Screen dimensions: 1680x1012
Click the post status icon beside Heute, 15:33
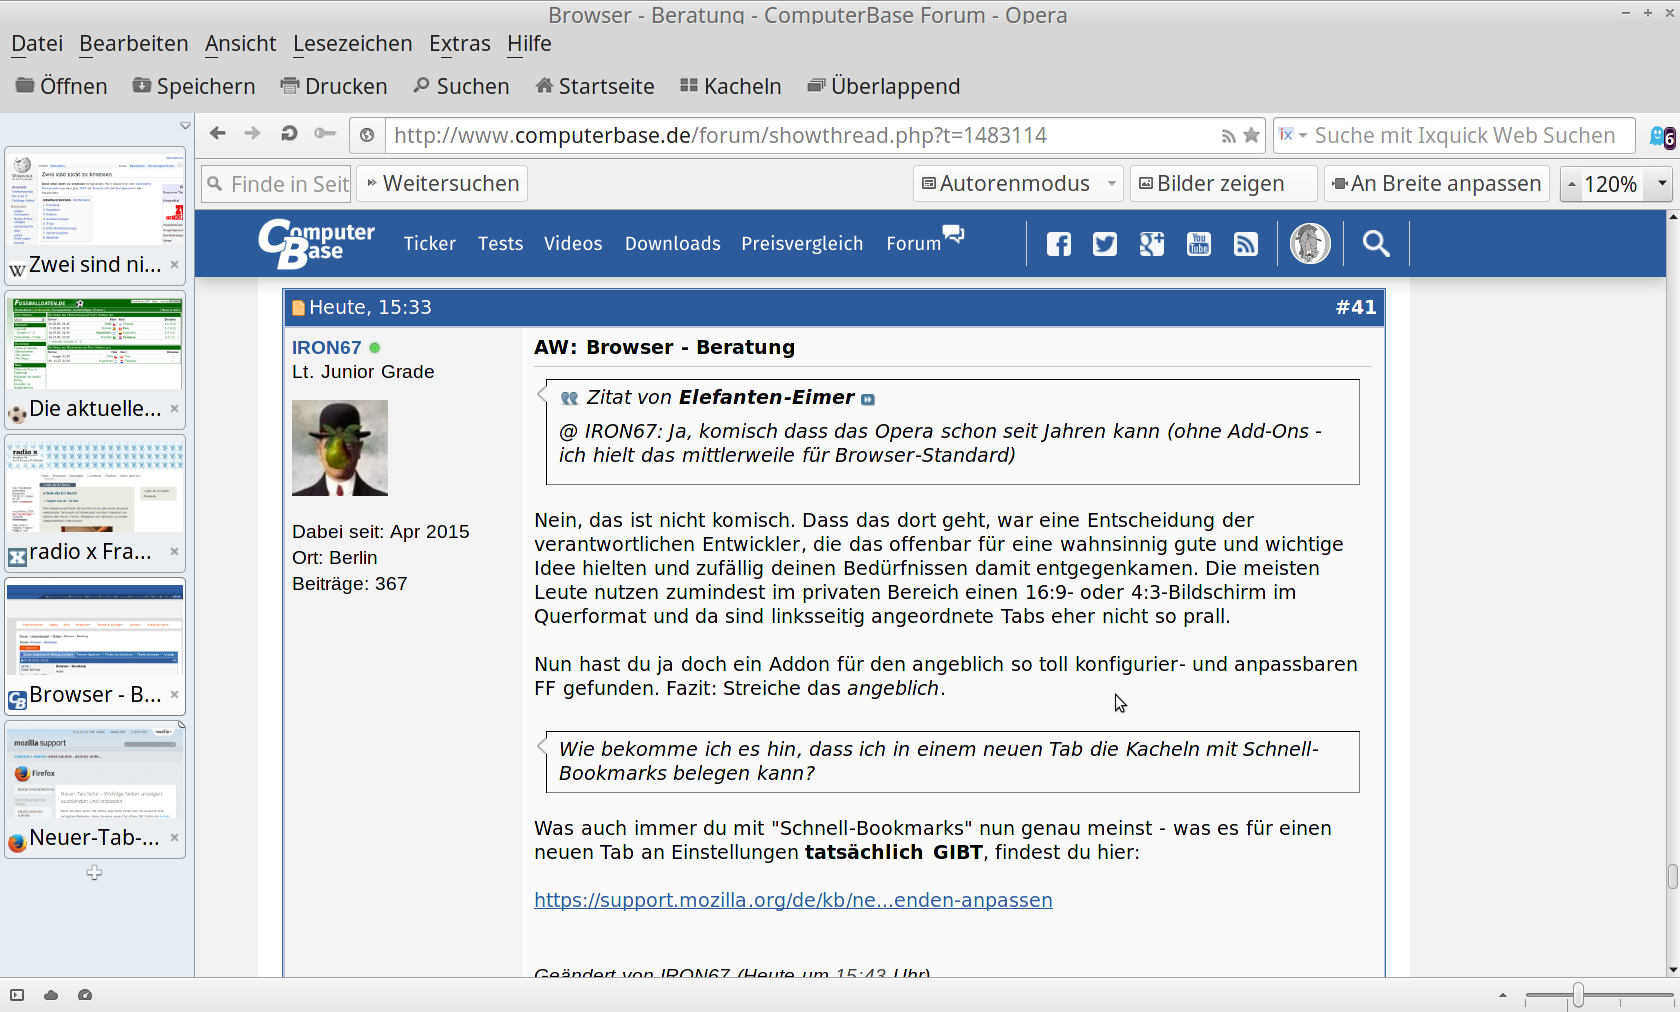coord(298,308)
